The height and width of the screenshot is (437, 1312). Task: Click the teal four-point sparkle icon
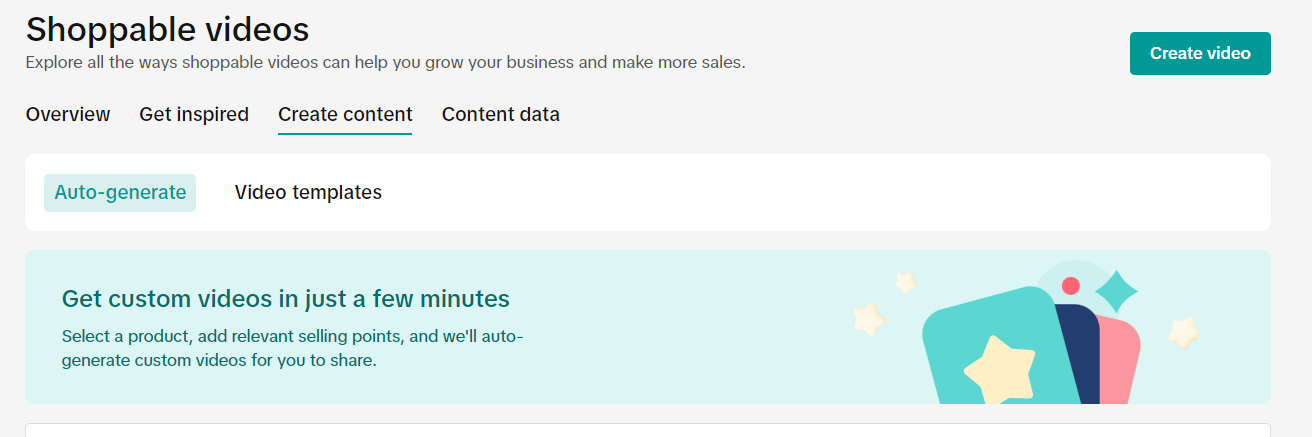point(1116,291)
